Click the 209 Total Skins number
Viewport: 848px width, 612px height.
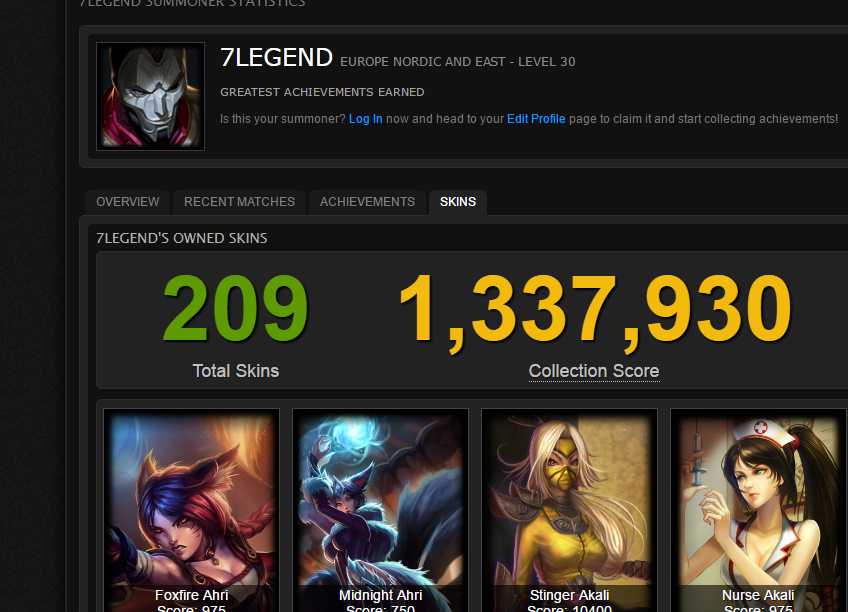coord(235,309)
